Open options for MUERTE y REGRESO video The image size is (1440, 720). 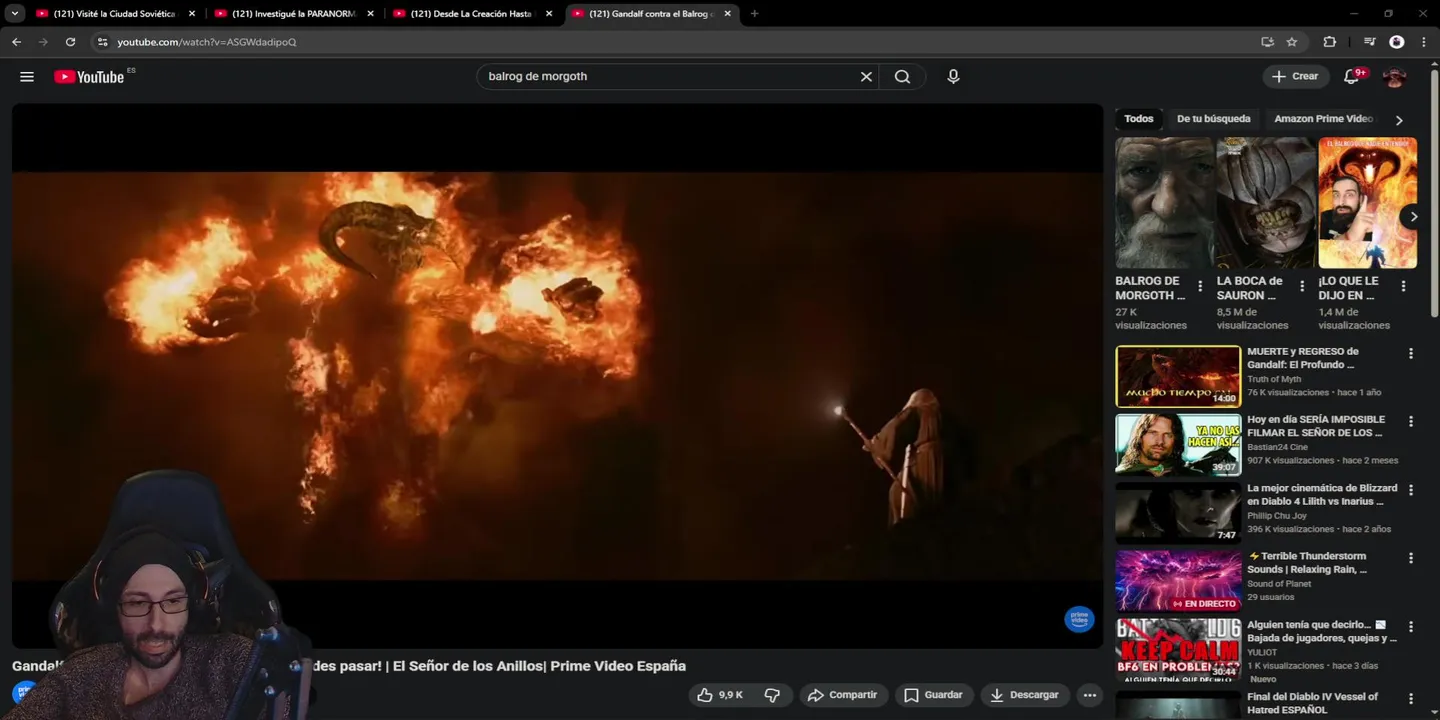tap(1411, 354)
